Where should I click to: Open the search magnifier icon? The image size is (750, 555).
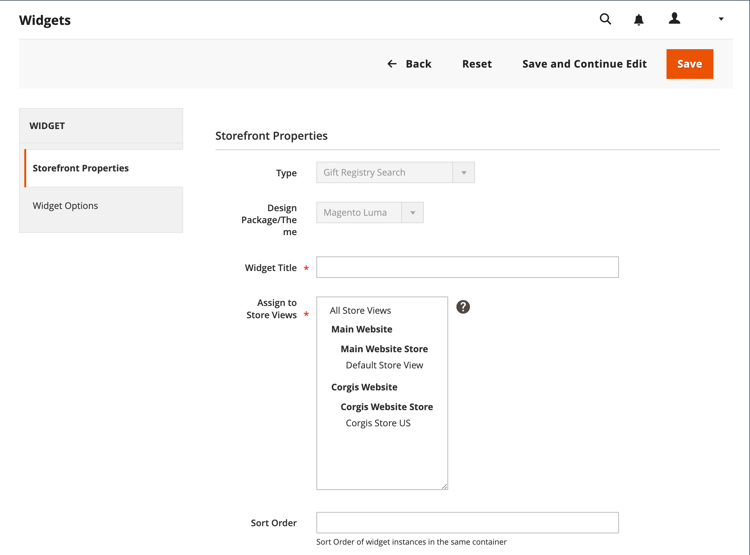[605, 19]
